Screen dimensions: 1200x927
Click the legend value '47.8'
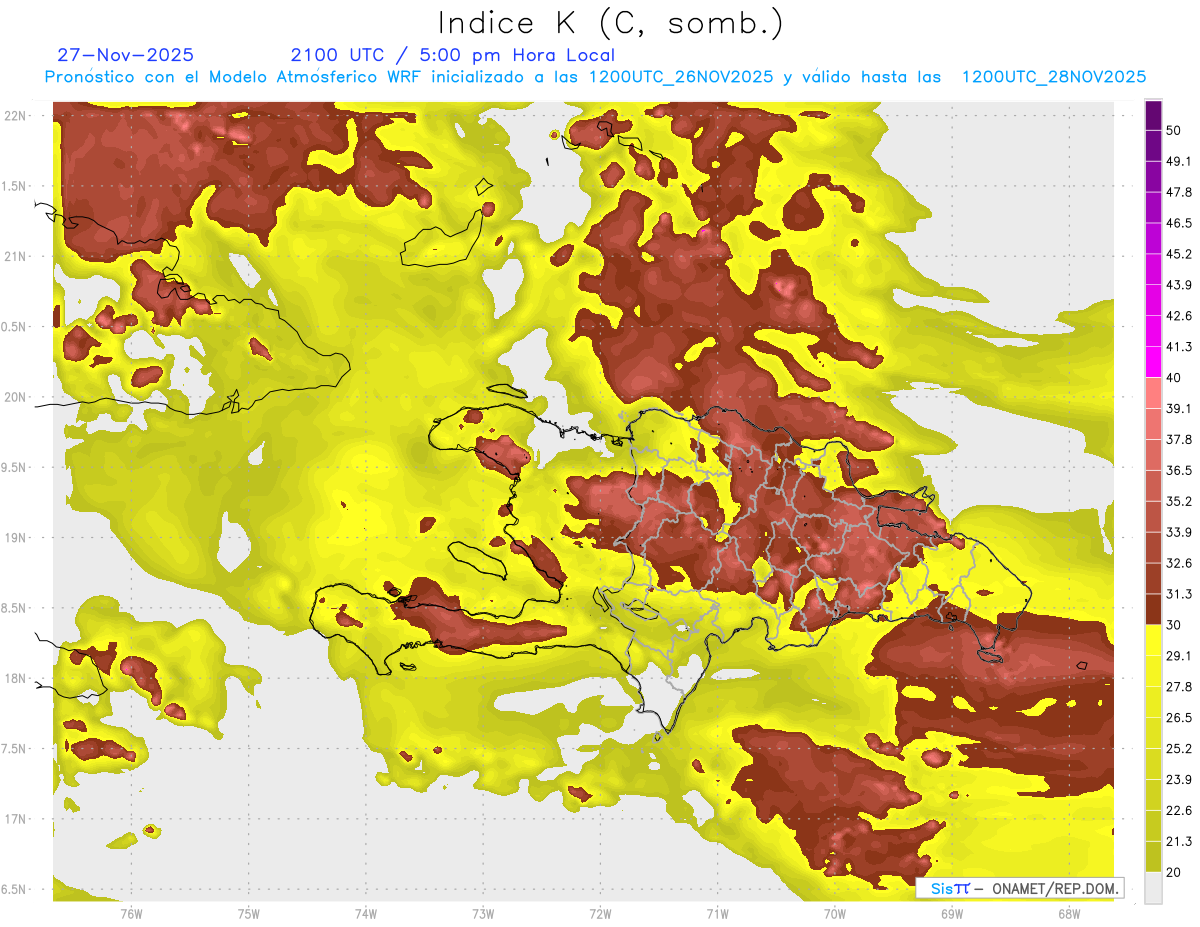[x=1179, y=192]
